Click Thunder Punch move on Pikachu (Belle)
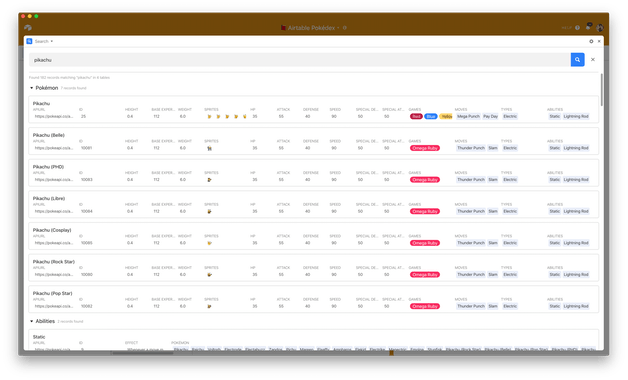This screenshot has width=628, height=380. (471, 148)
